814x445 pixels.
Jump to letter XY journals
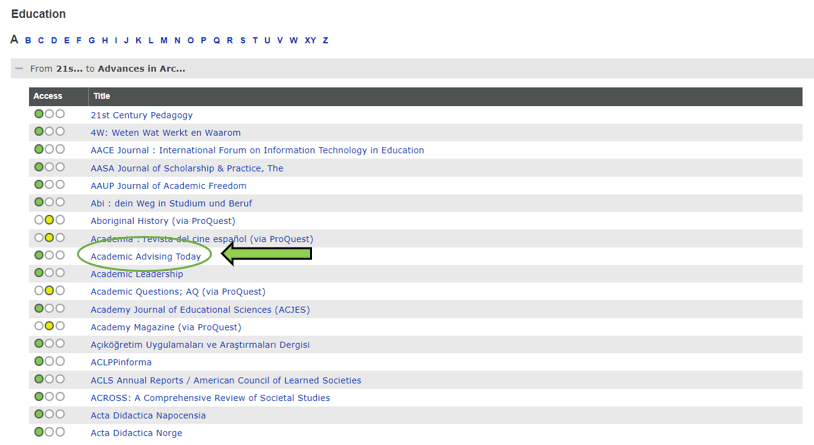coord(310,41)
